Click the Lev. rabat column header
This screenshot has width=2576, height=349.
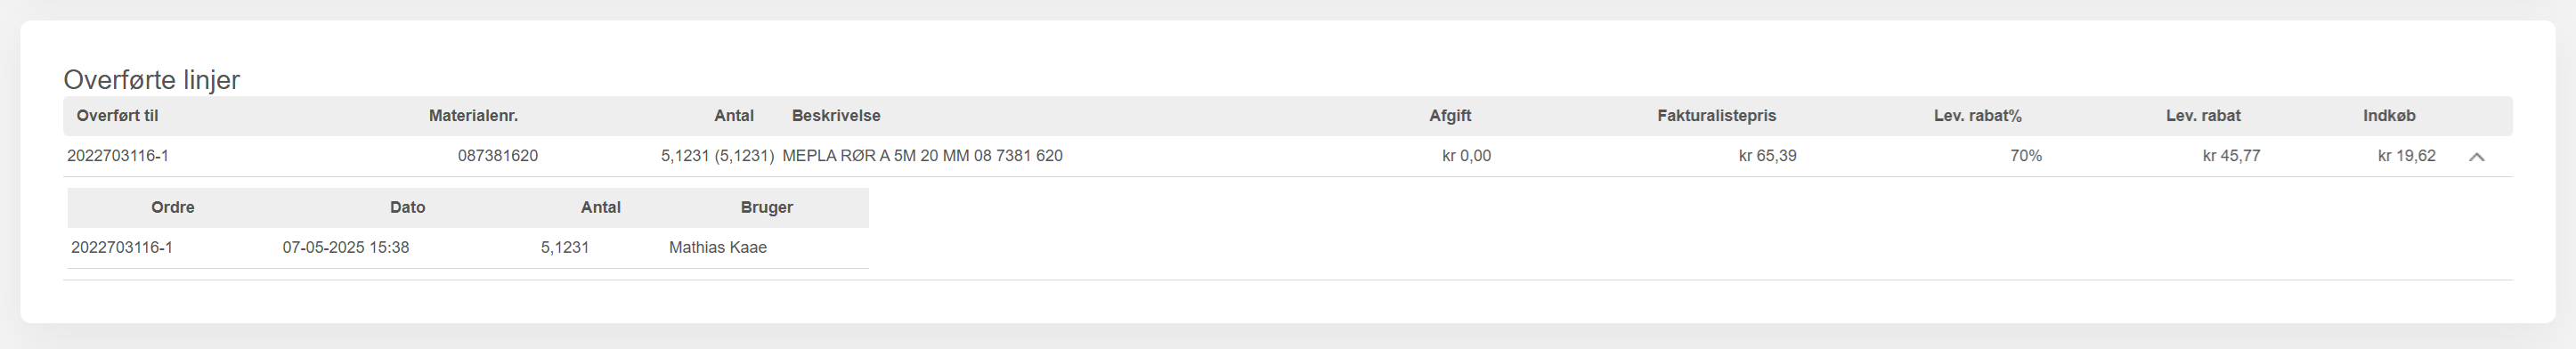tap(2203, 116)
